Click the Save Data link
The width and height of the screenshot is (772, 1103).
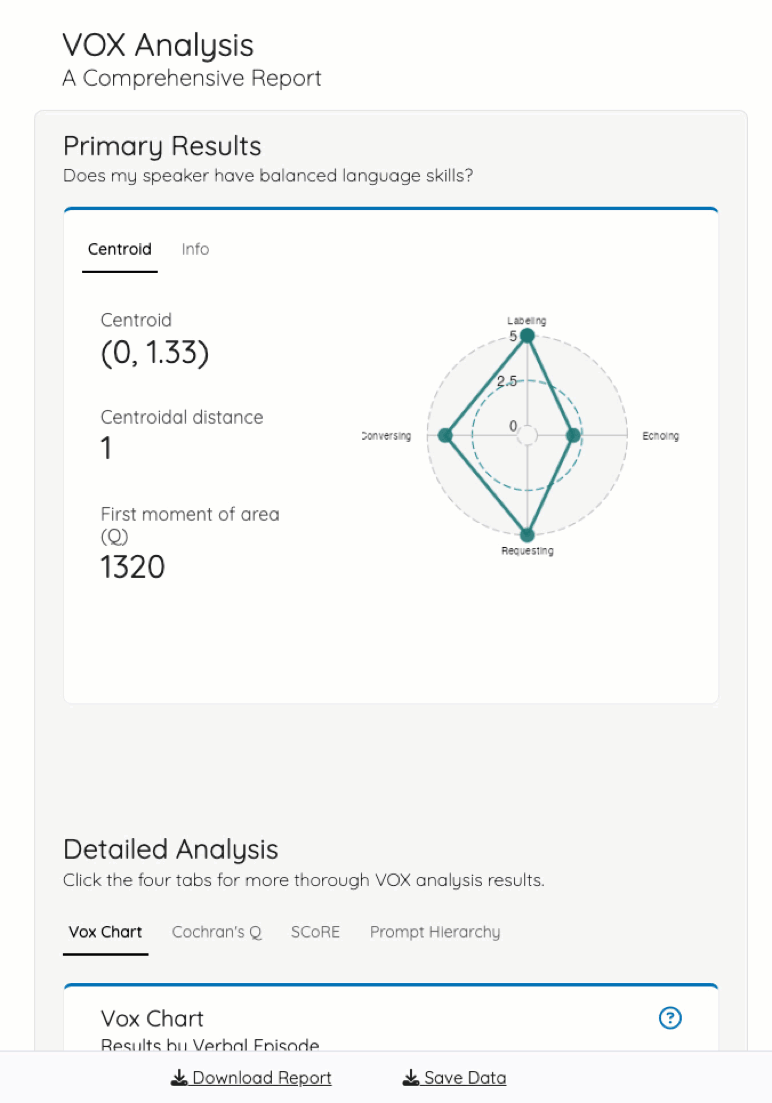465,1078
